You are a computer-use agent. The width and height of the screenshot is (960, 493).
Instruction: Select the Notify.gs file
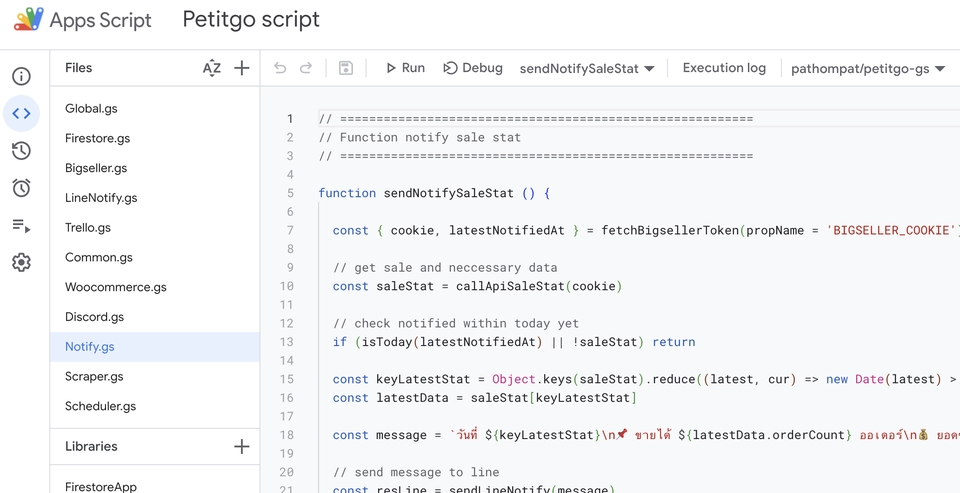[x=155, y=347]
